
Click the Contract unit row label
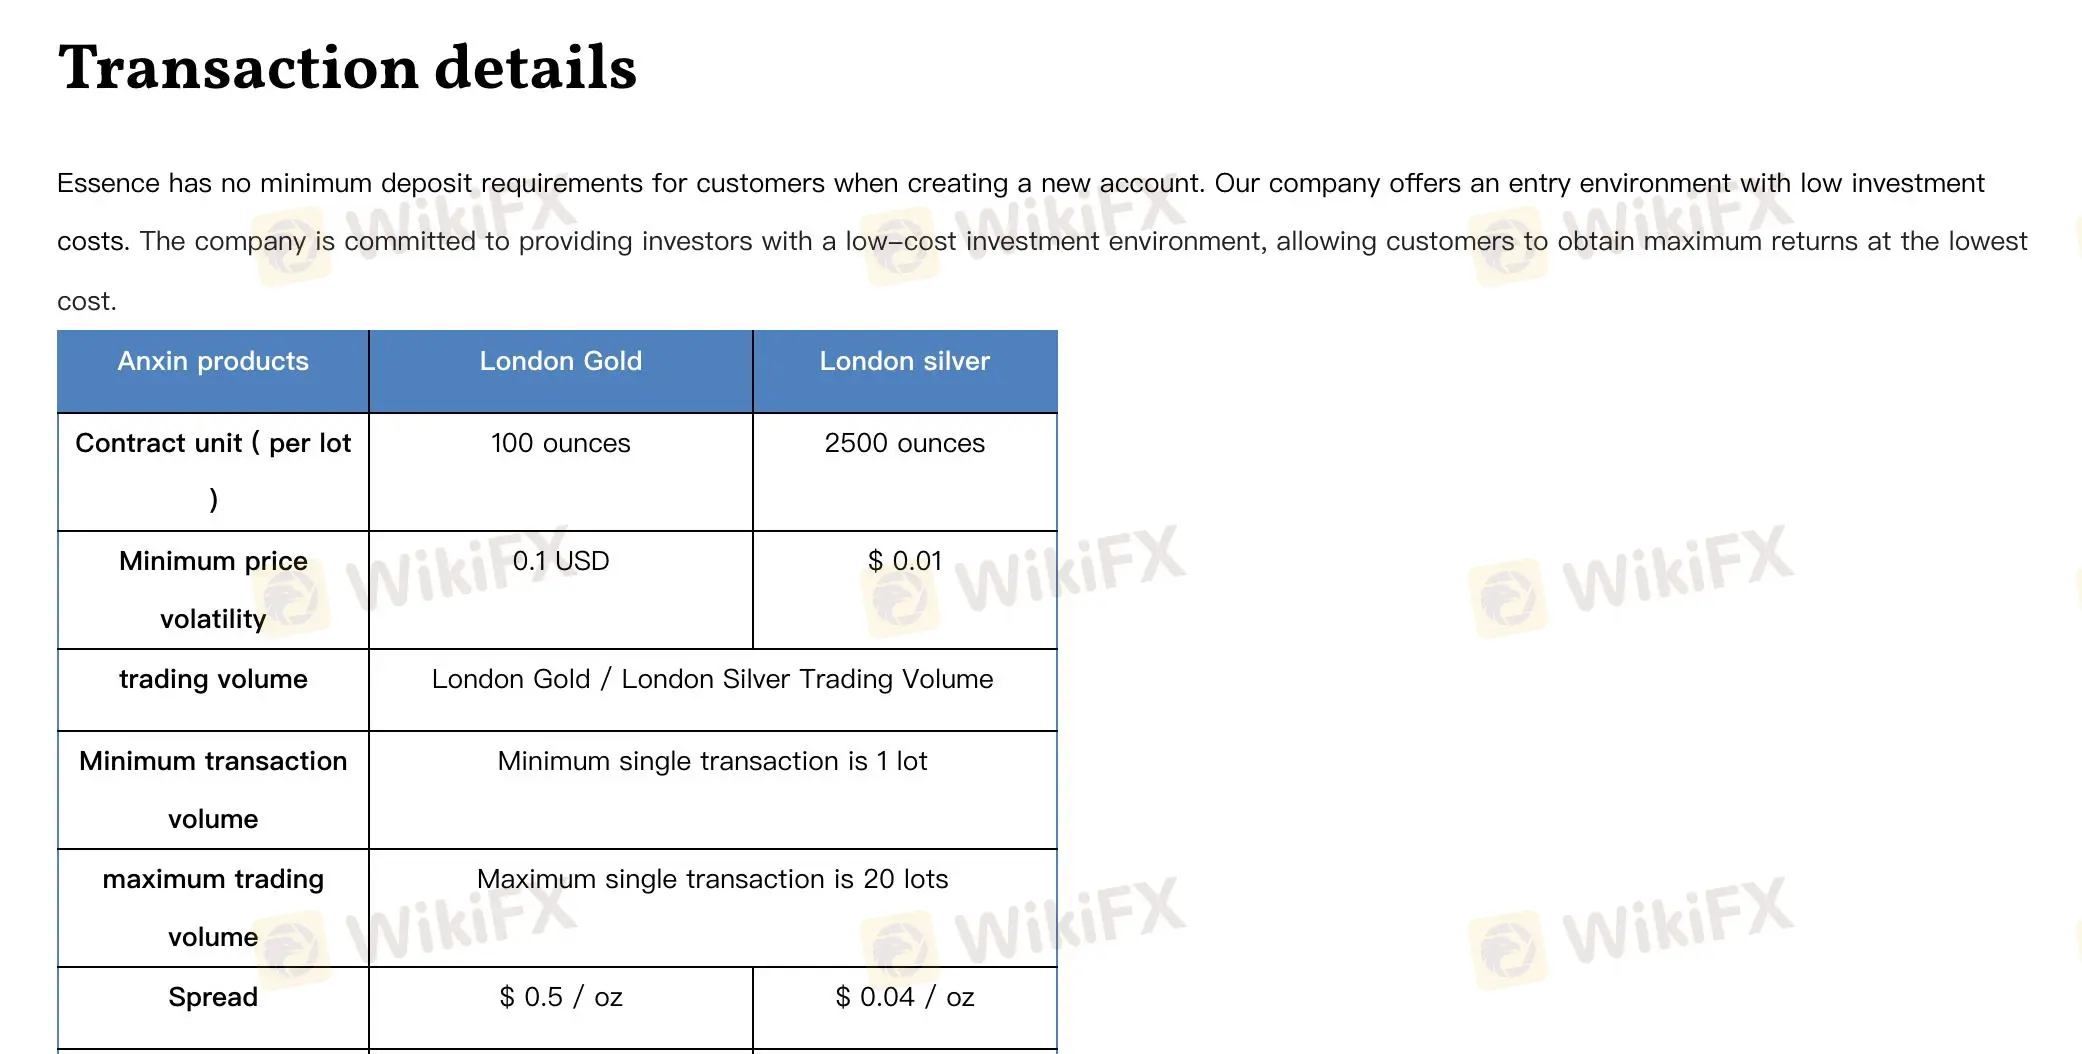point(213,471)
